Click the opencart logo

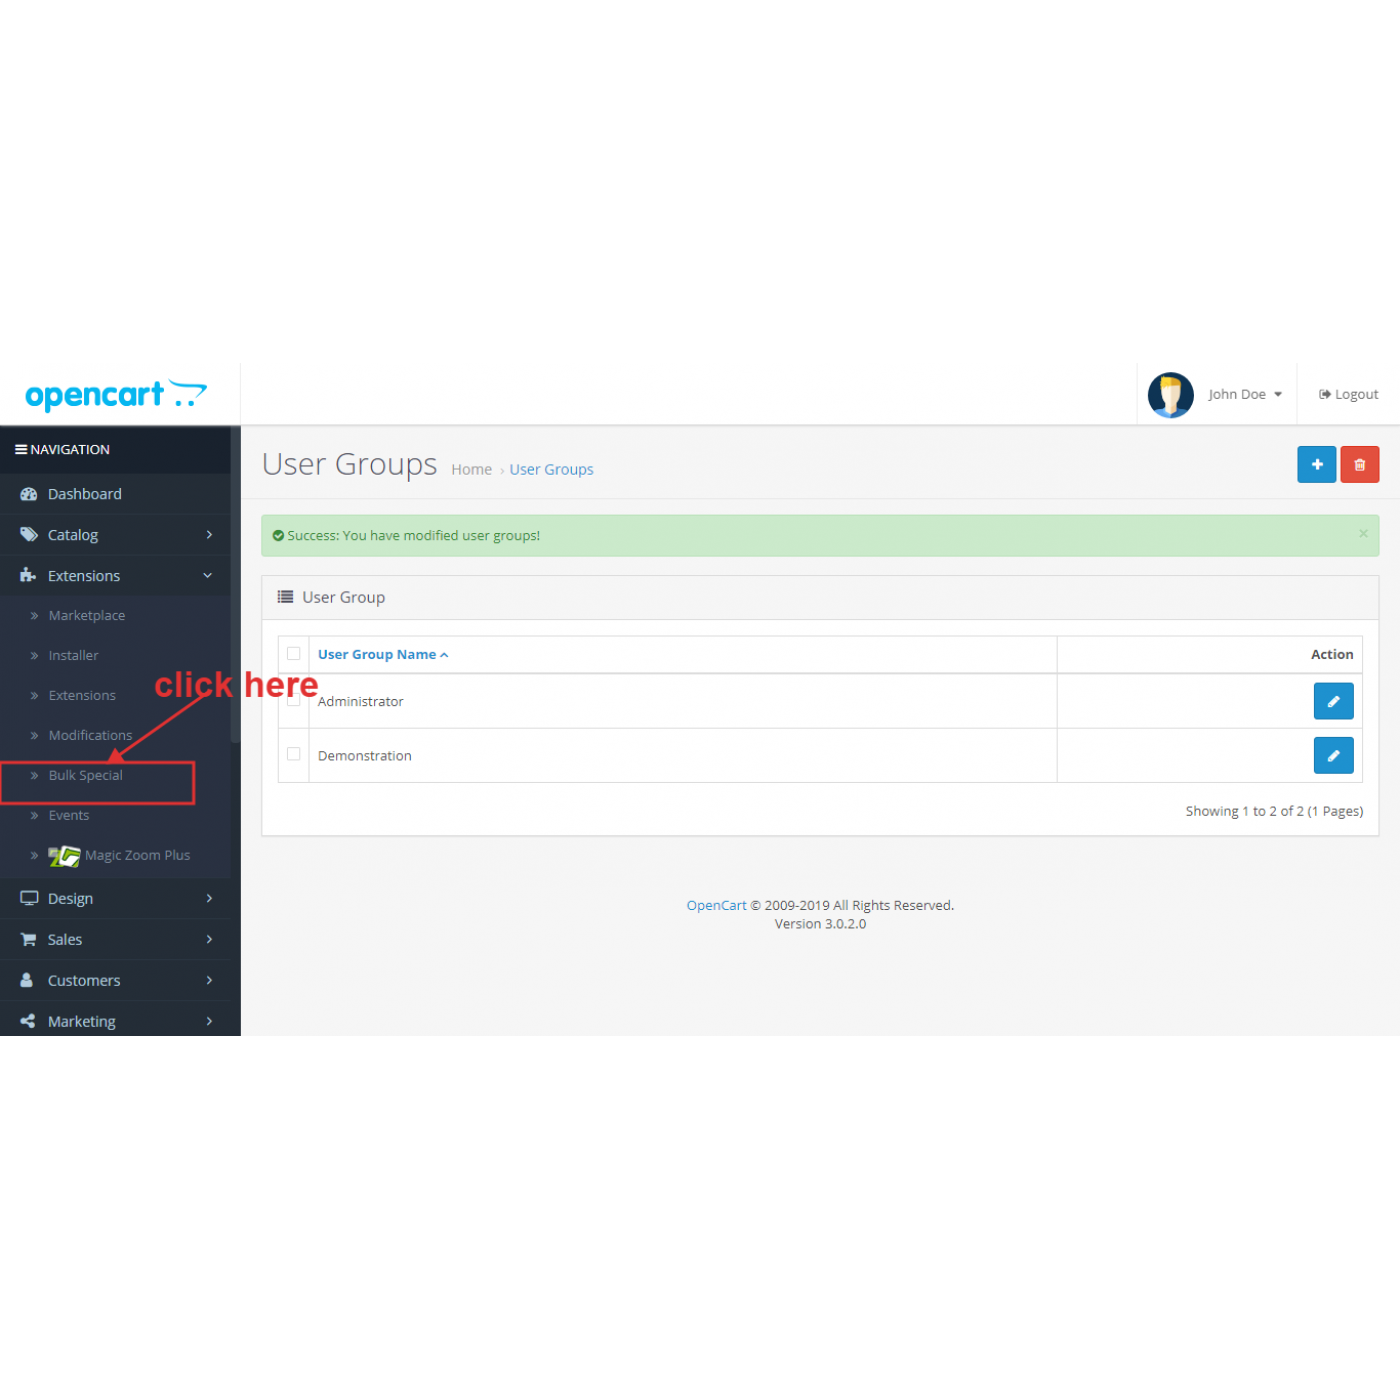tap(115, 395)
